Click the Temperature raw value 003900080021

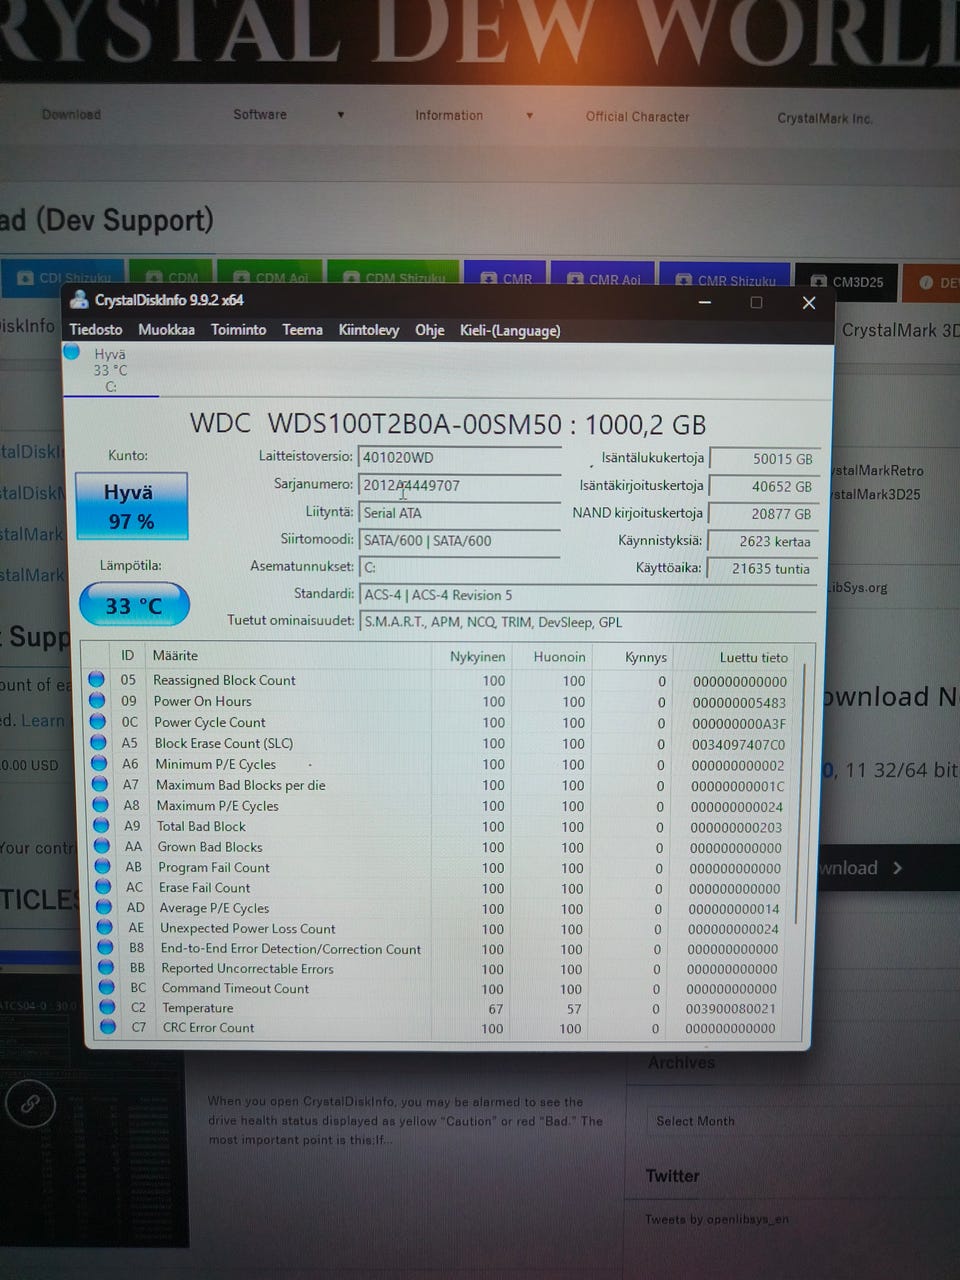point(731,1008)
